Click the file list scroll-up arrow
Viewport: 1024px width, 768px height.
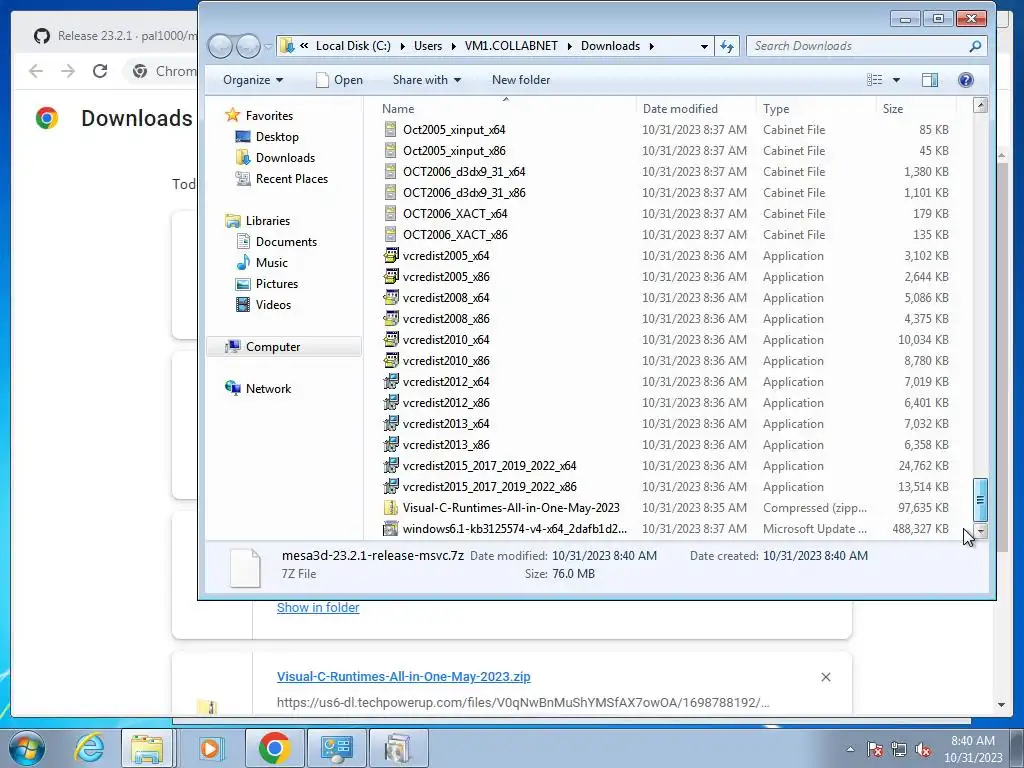pos(980,105)
